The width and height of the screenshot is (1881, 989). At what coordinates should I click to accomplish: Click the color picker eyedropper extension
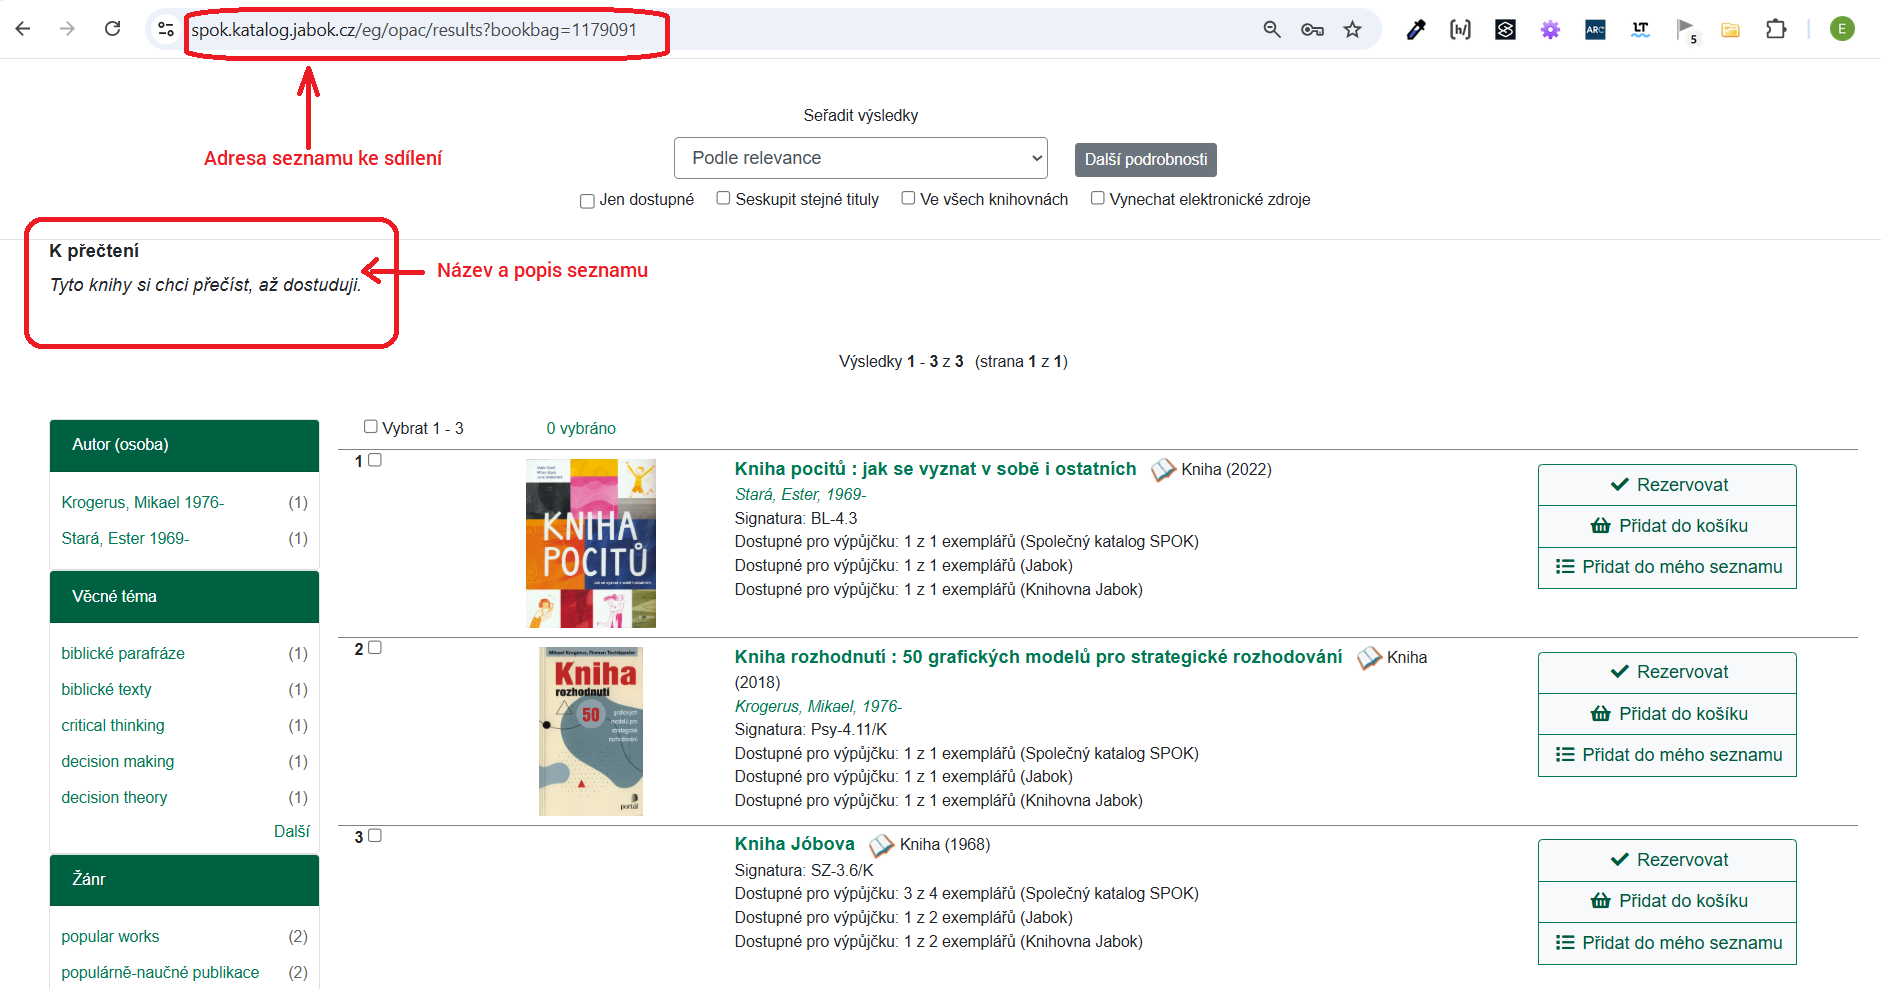coord(1416,30)
